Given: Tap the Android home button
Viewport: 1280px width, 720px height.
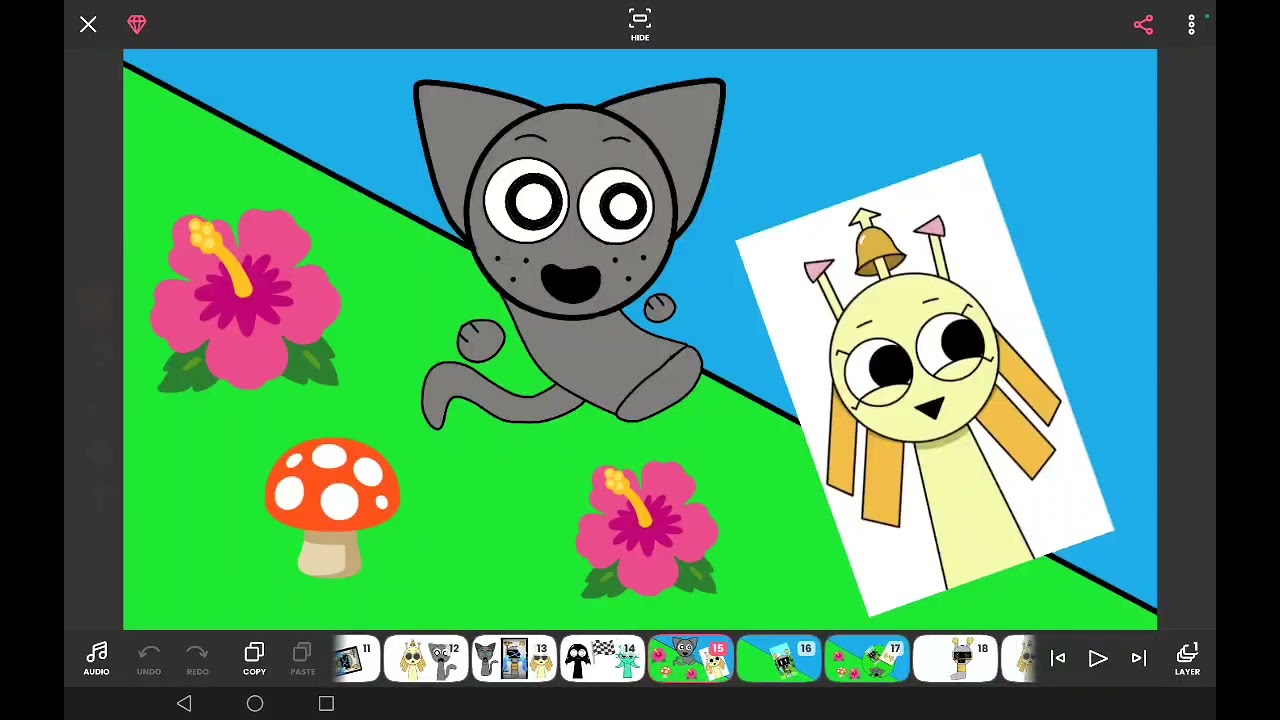Looking at the screenshot, I should click(x=255, y=704).
